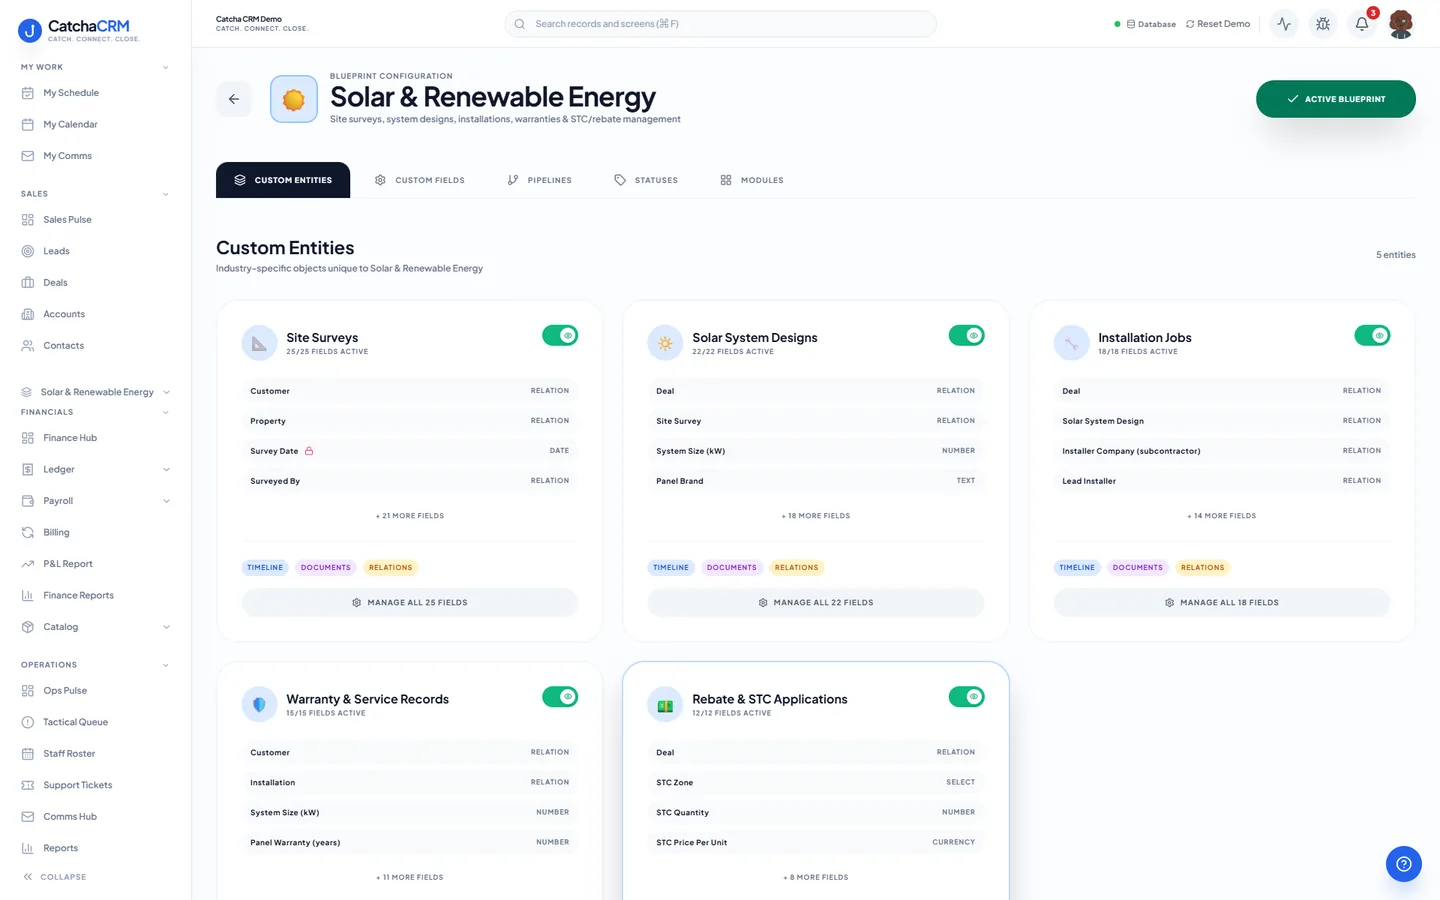Click the Site Surveys ruler icon
1440x900 pixels.
click(x=259, y=343)
